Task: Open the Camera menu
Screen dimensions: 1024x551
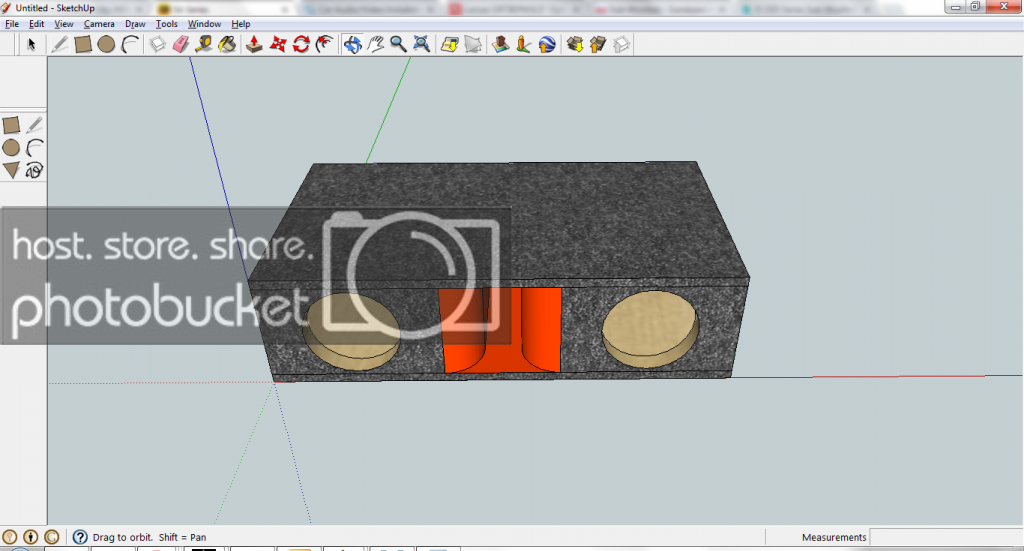Action: click(x=99, y=24)
